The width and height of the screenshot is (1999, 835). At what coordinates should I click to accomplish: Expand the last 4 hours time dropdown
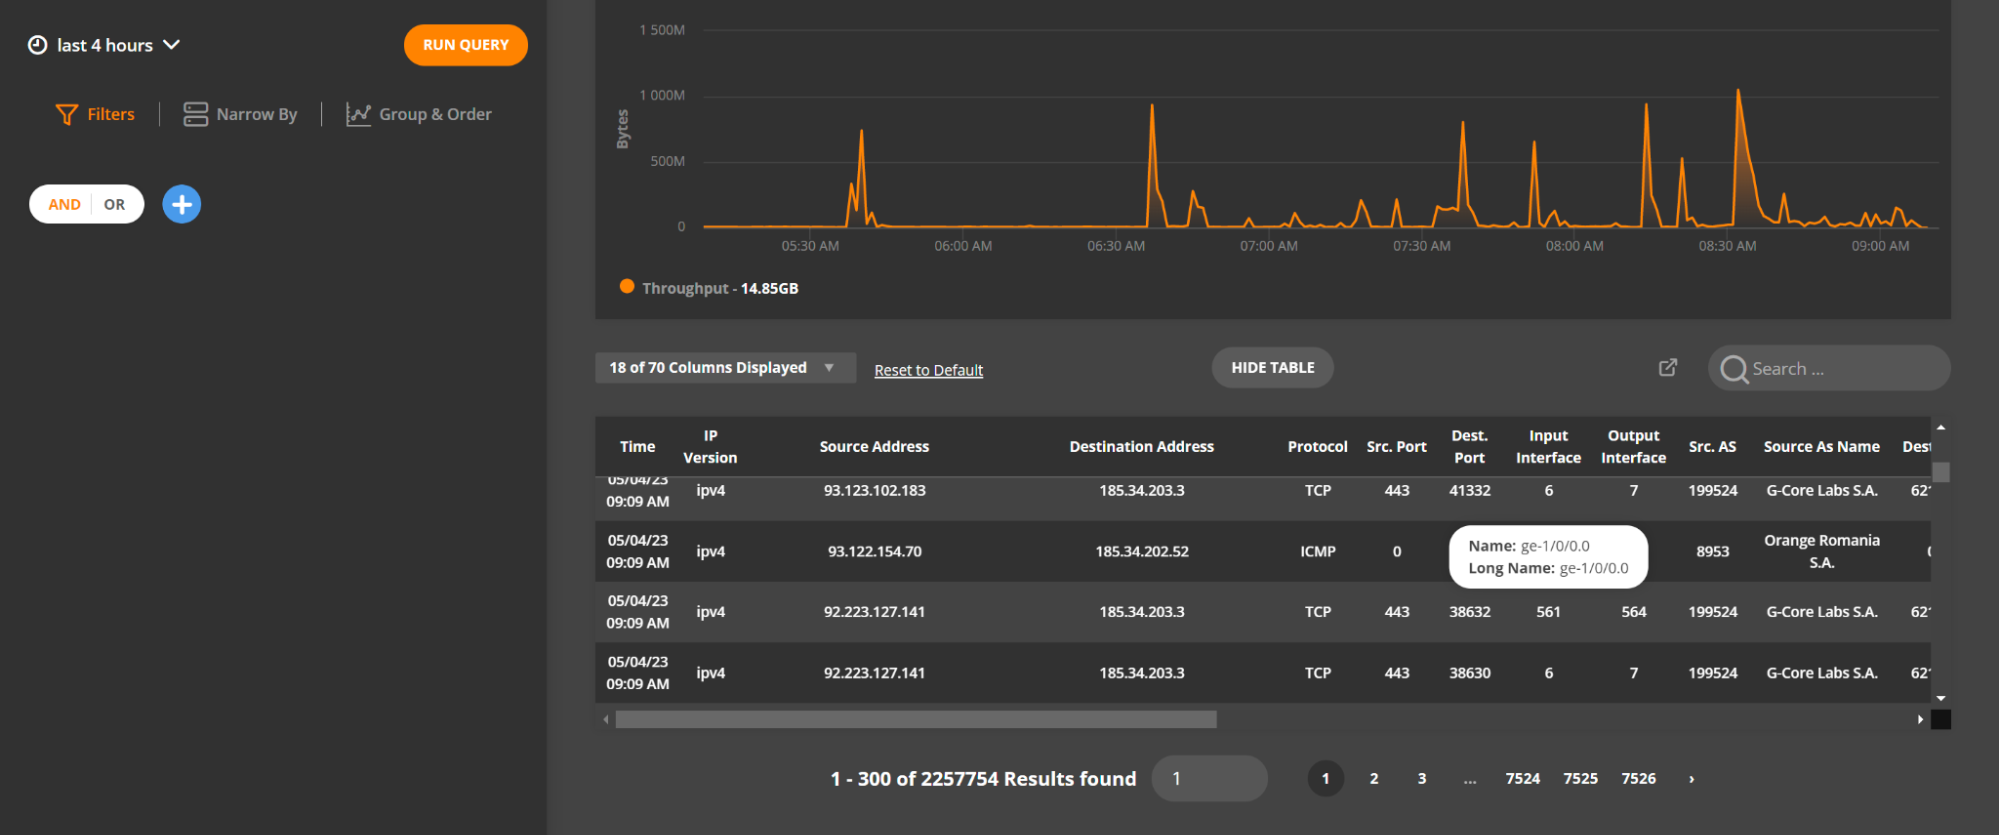(x=171, y=45)
